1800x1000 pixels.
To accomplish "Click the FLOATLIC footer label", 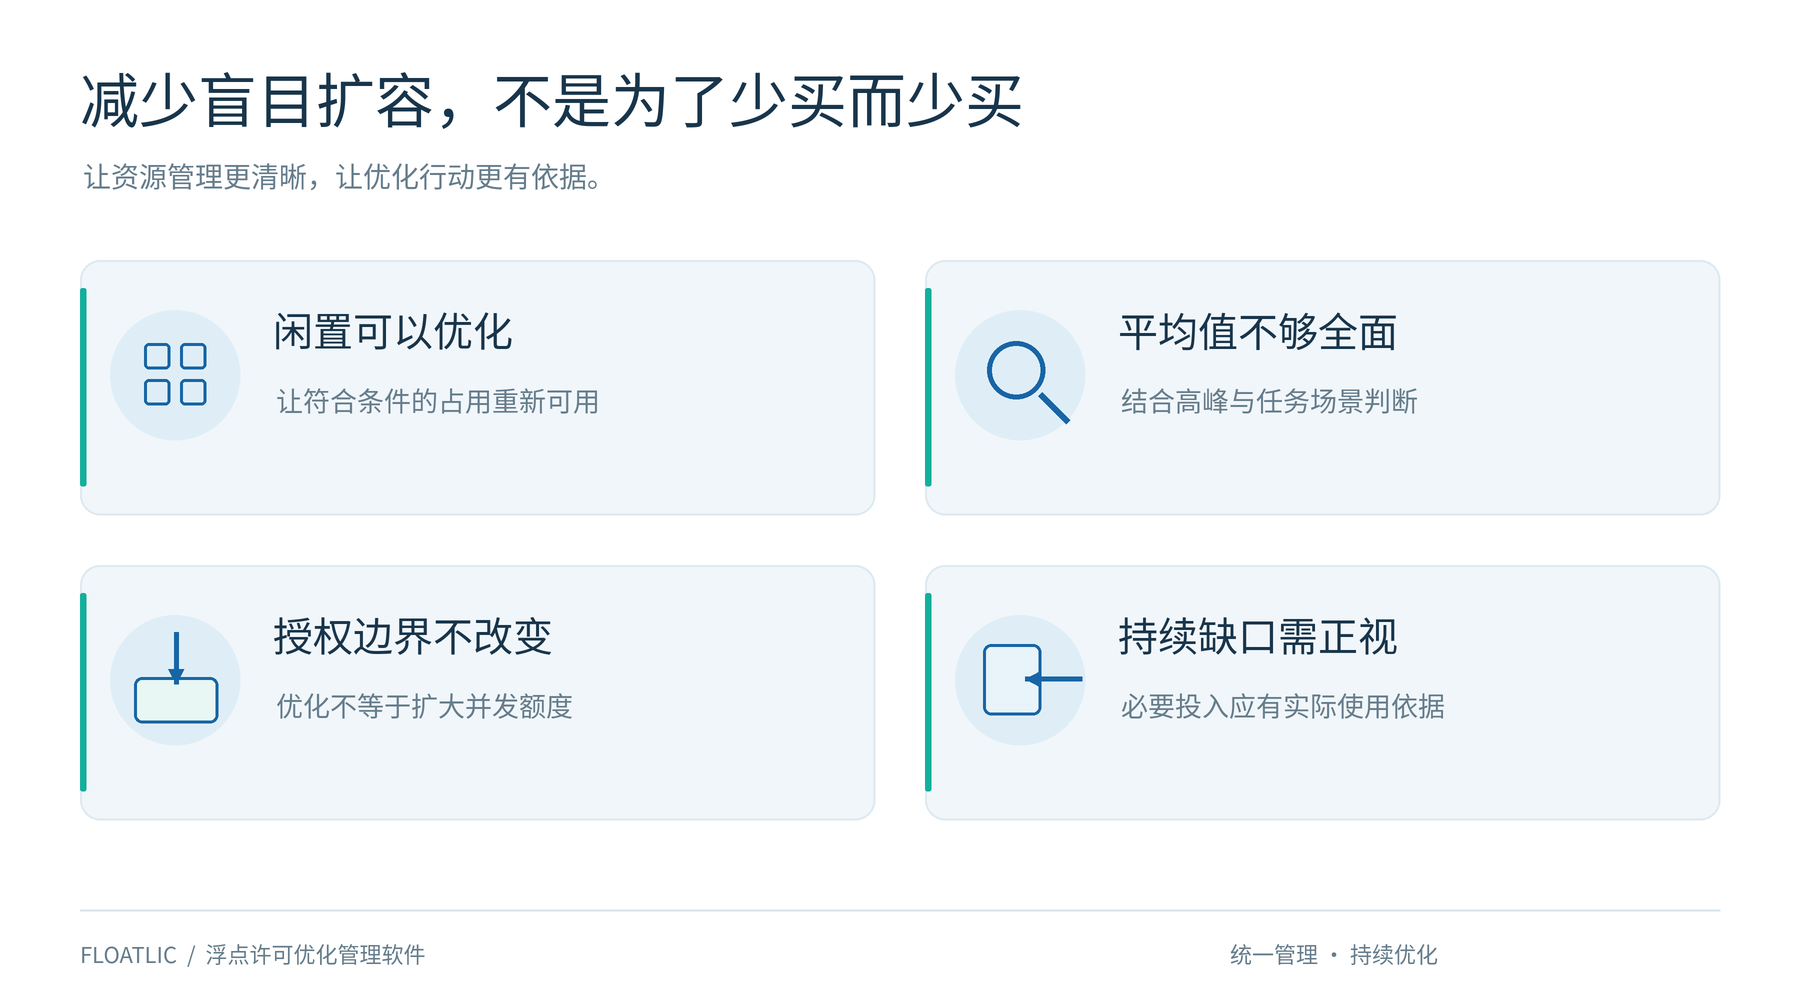I will tap(128, 955).
